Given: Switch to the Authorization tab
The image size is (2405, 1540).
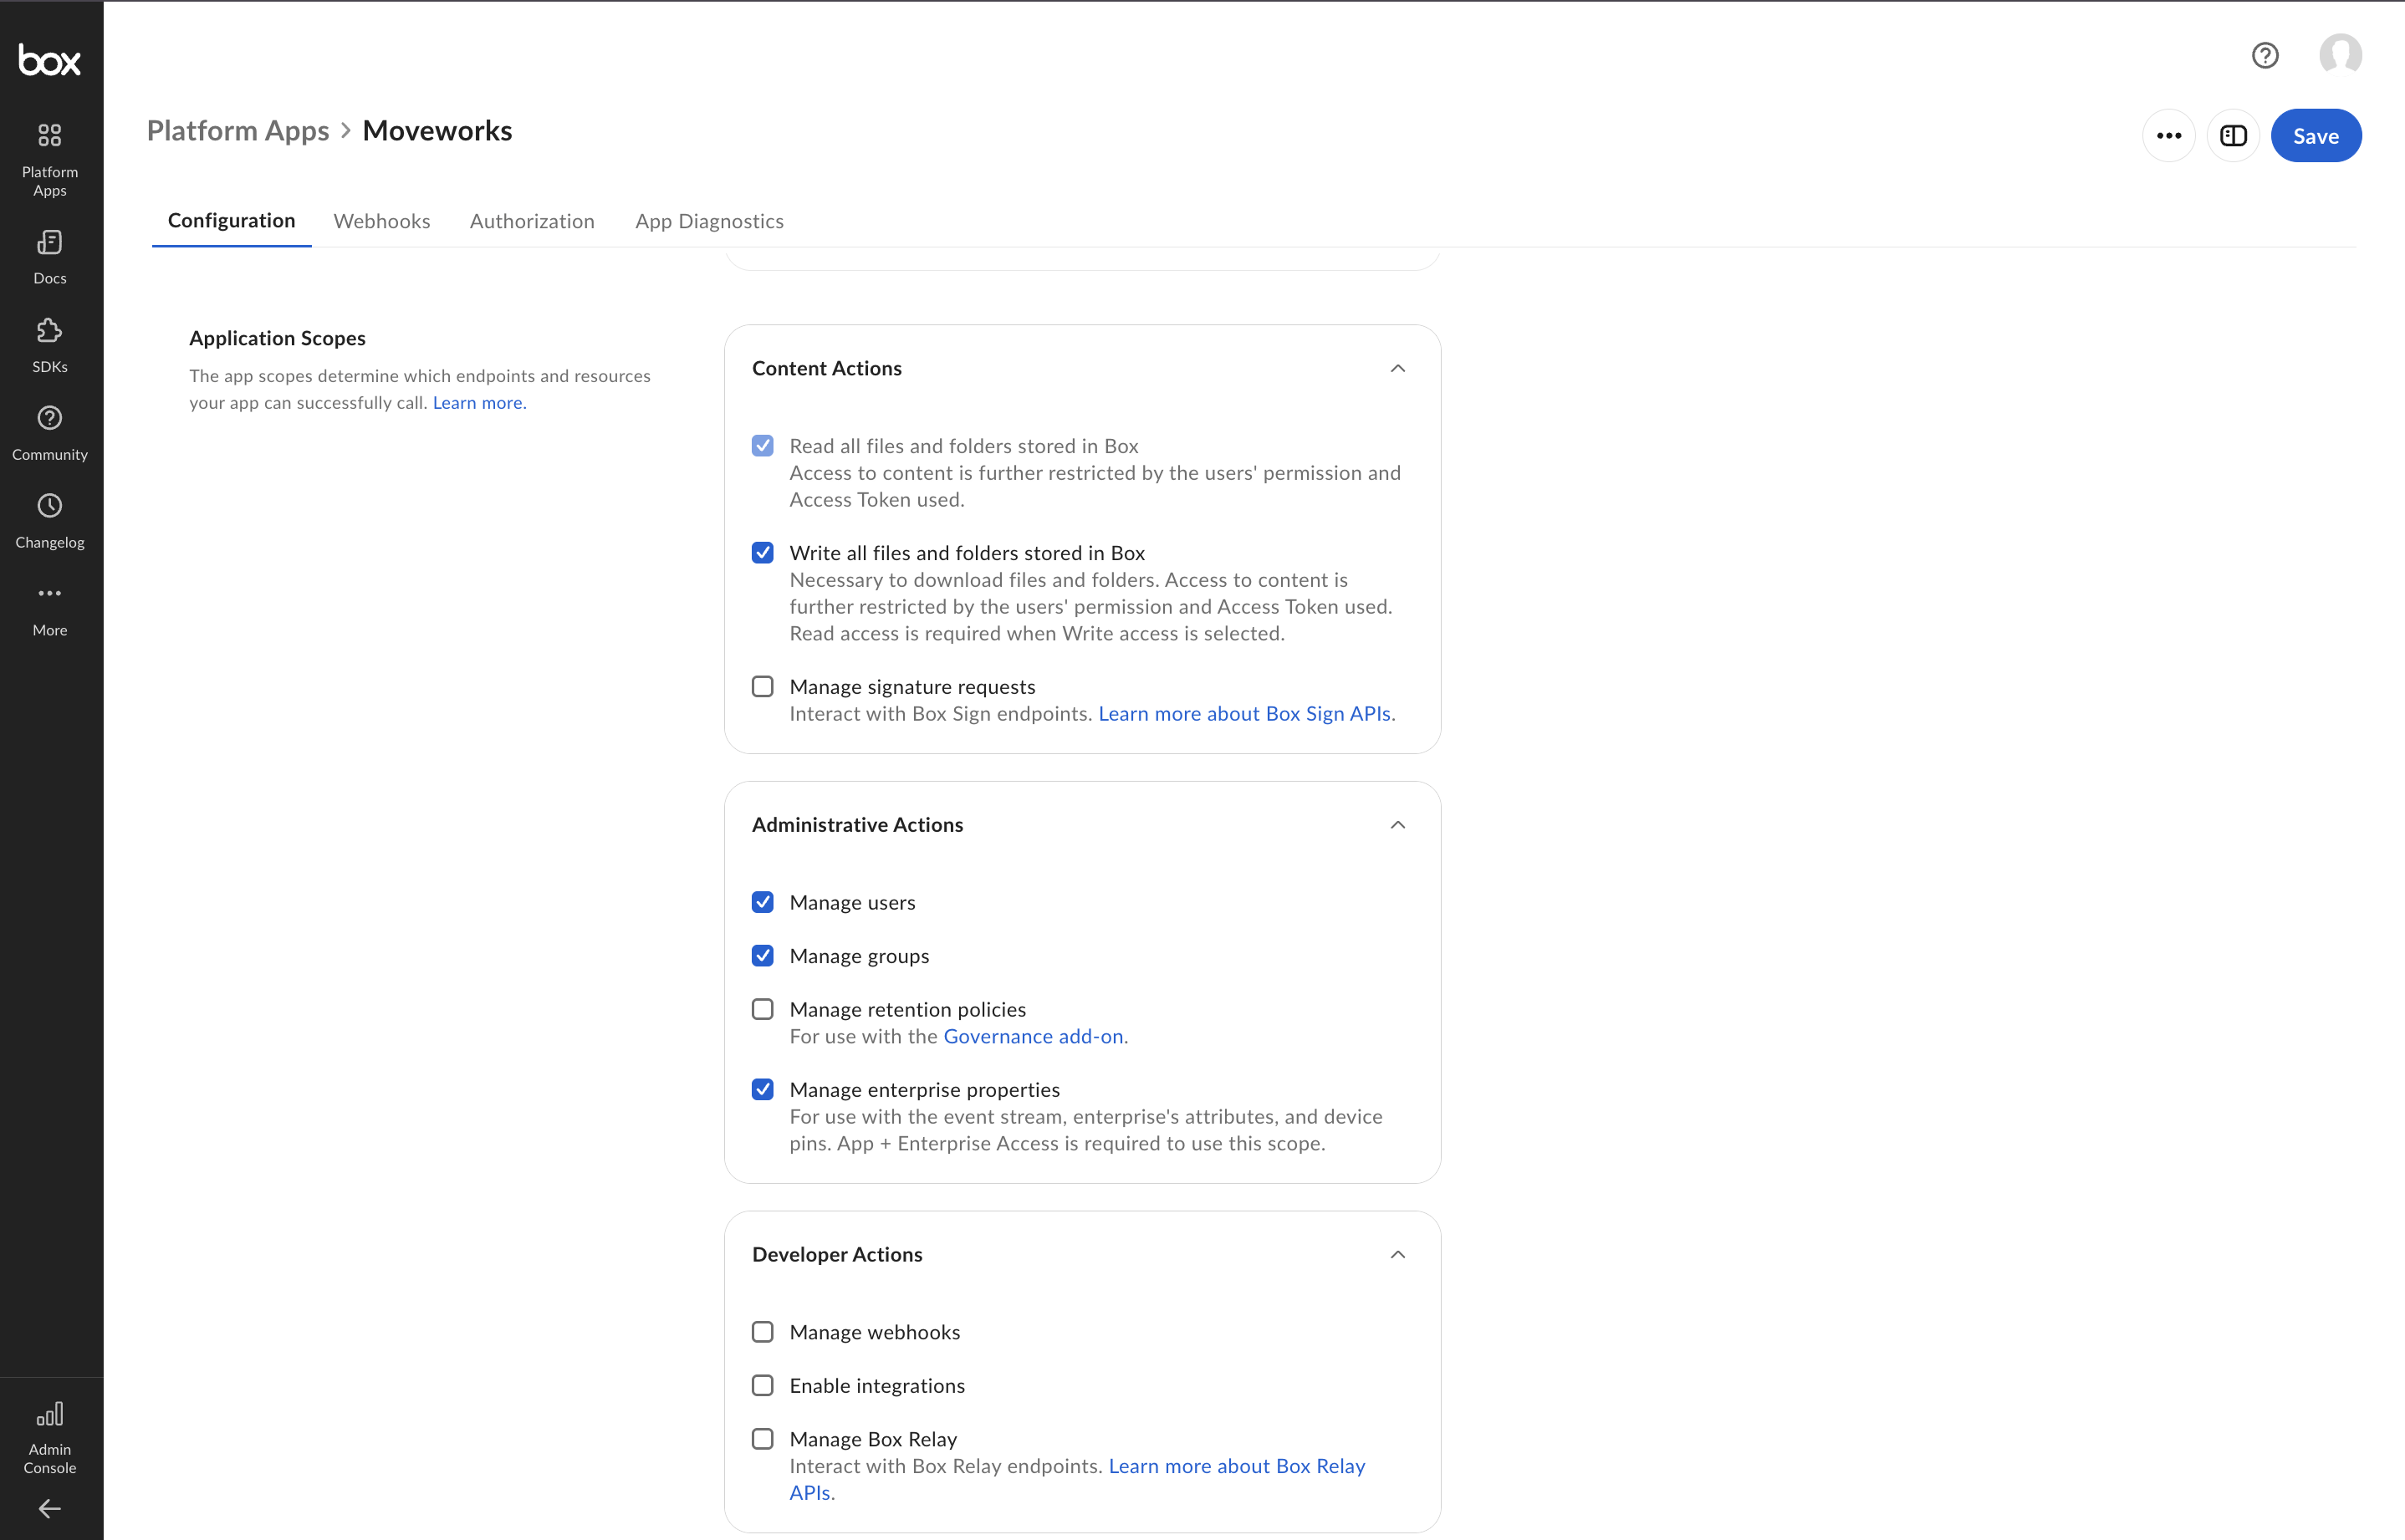Looking at the screenshot, I should click(532, 221).
